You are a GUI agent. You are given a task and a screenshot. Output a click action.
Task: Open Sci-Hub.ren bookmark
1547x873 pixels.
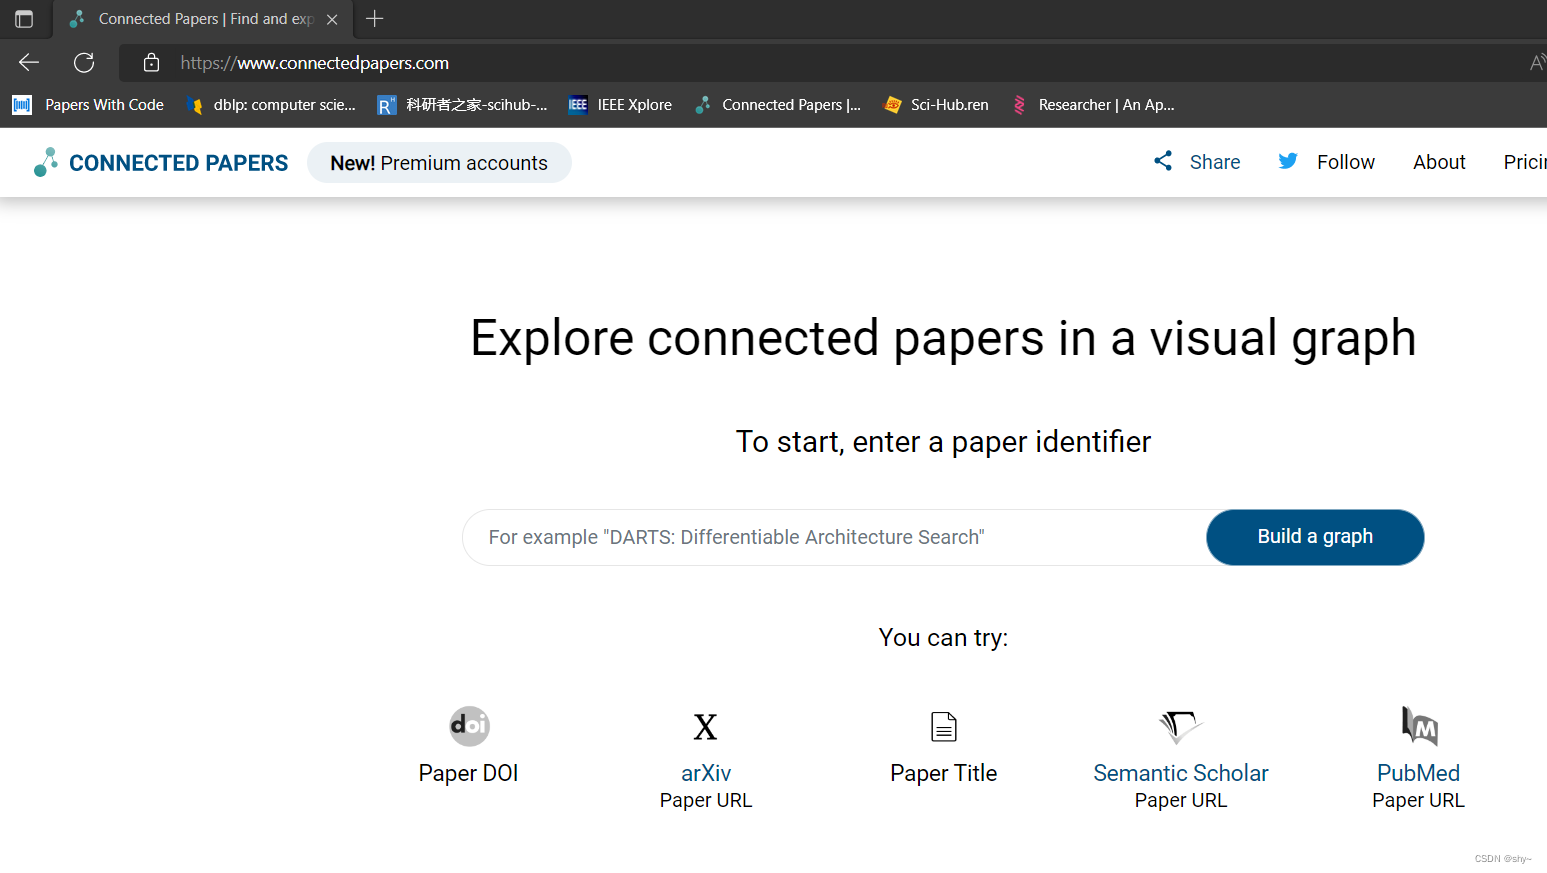click(x=937, y=105)
